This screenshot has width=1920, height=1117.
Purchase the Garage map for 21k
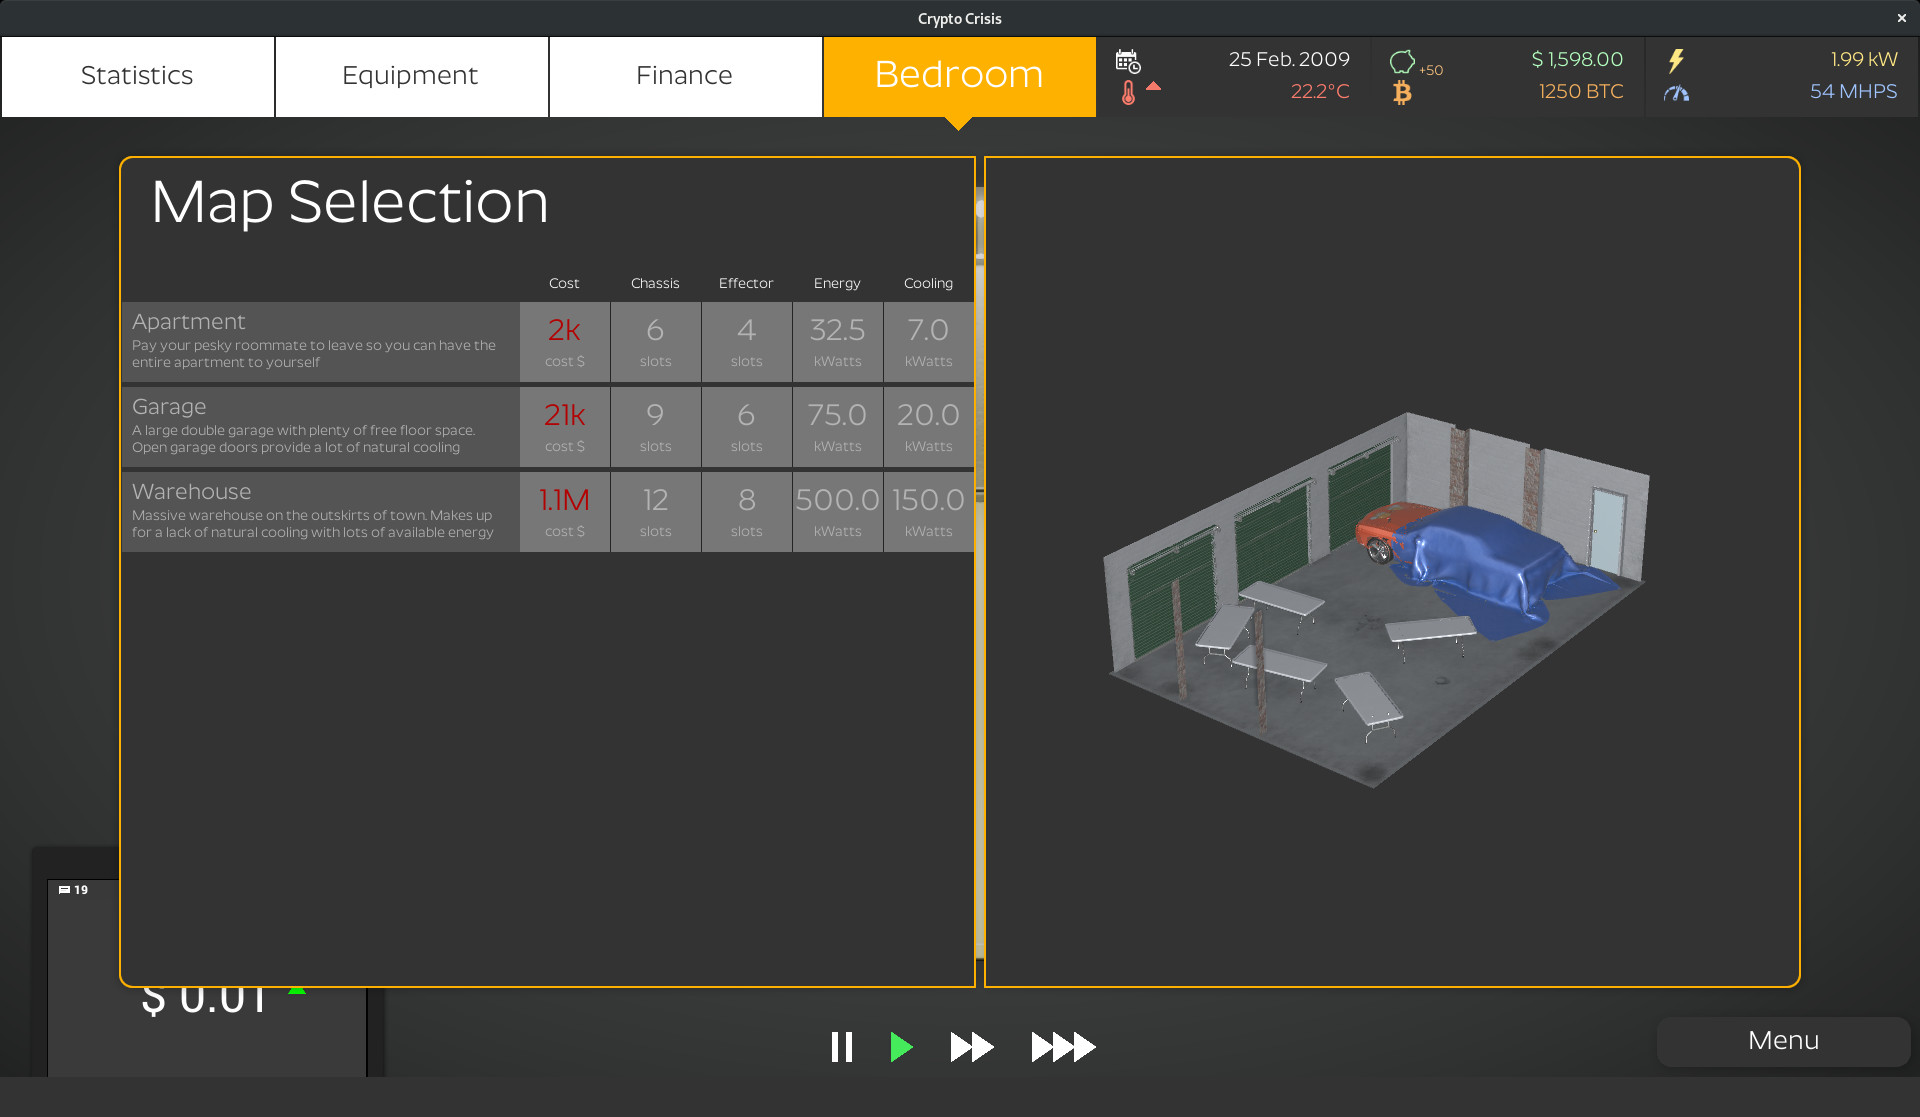(x=320, y=426)
